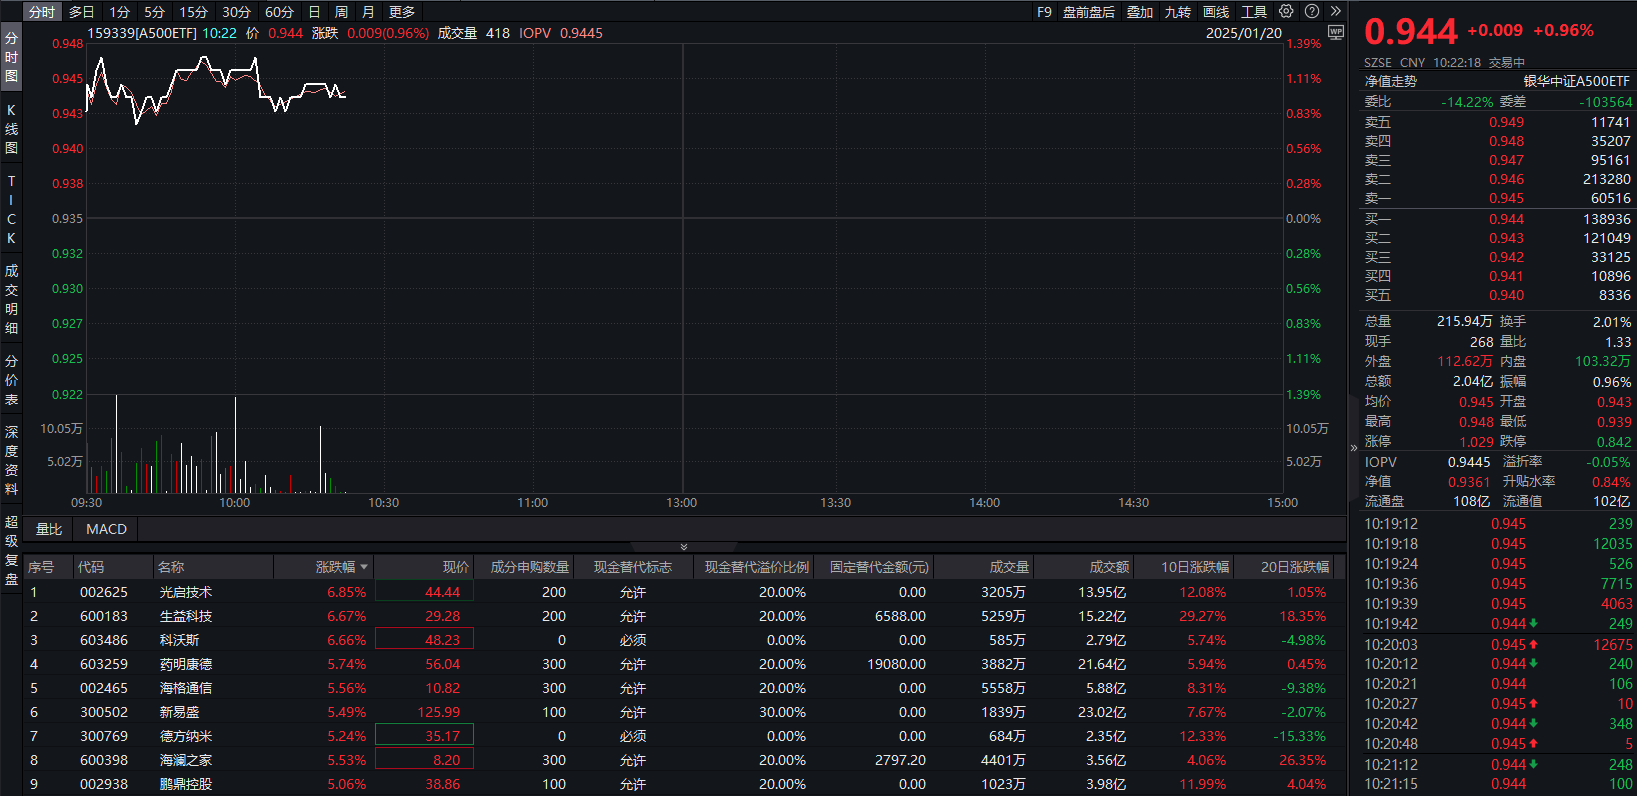Switch chart to 5分 period

pyautogui.click(x=154, y=12)
